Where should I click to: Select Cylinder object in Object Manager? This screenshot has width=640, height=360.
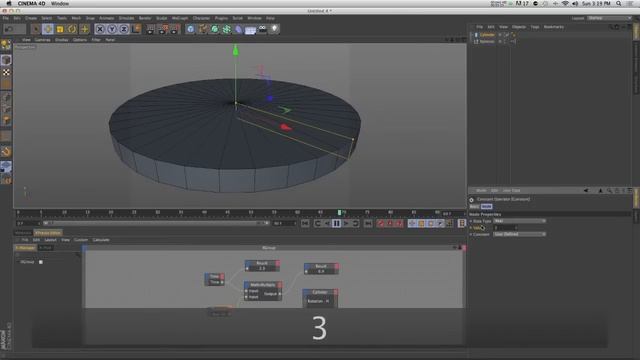(x=487, y=35)
